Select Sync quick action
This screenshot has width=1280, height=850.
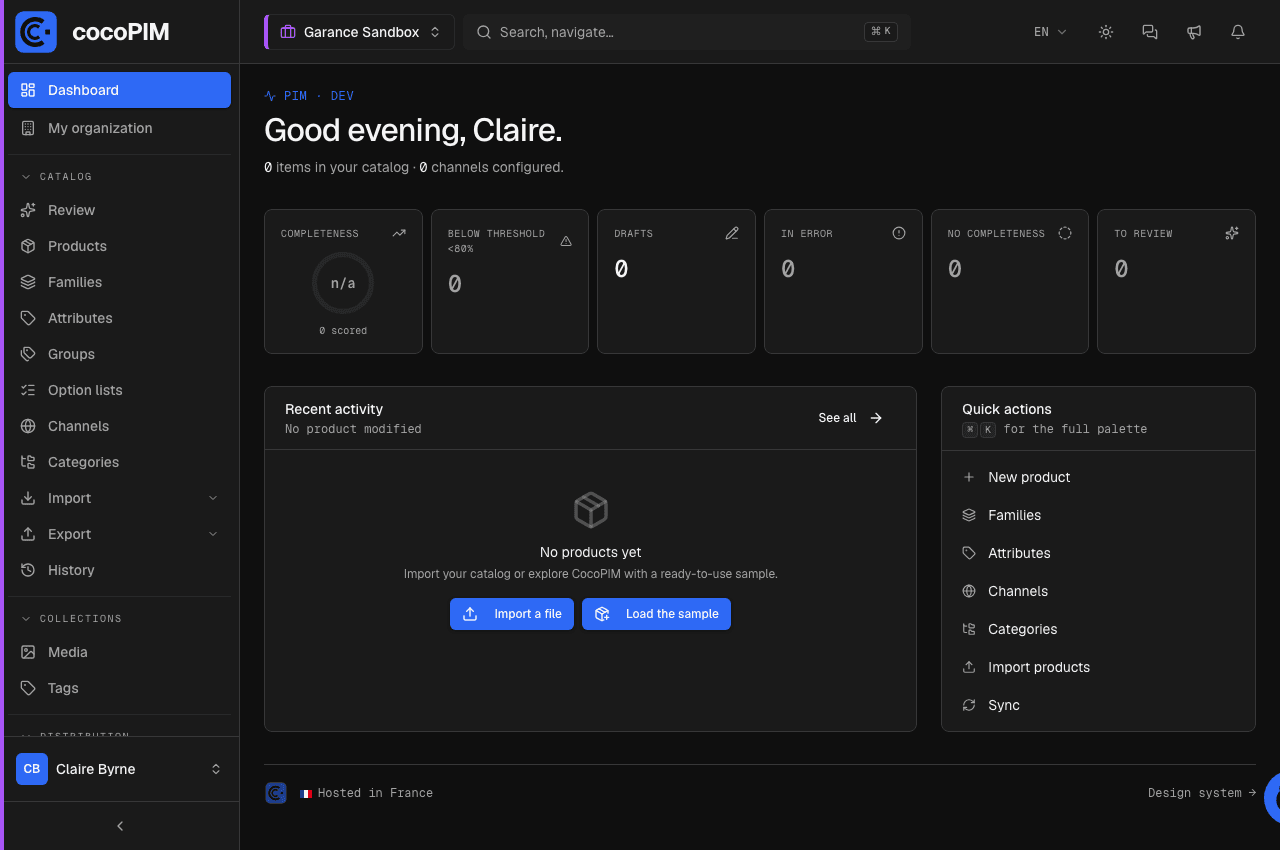pos(1098,705)
